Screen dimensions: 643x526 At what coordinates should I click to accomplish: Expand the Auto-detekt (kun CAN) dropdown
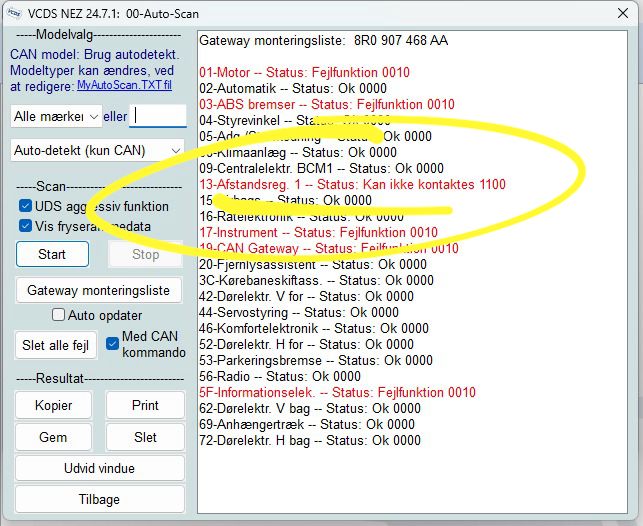pos(98,151)
